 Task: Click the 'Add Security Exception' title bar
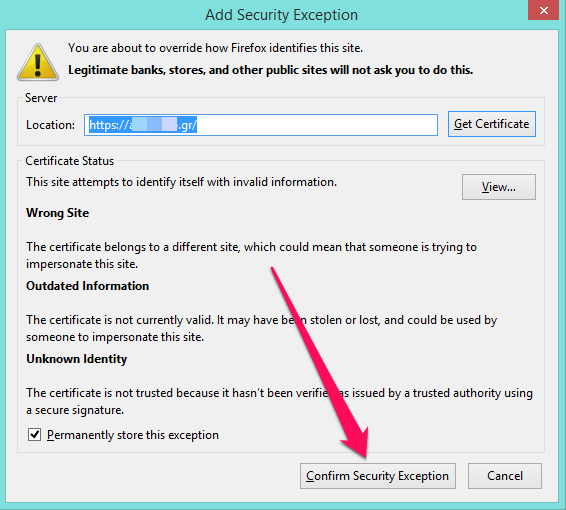pos(282,15)
